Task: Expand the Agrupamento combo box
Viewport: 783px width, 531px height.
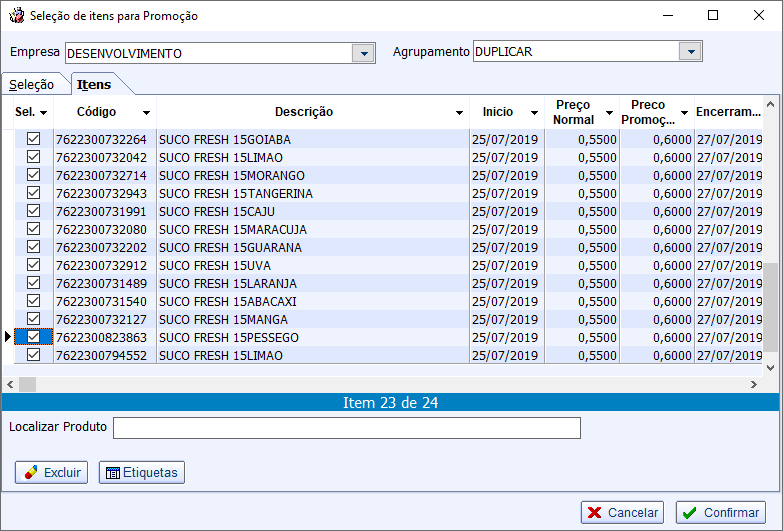Action: (690, 51)
